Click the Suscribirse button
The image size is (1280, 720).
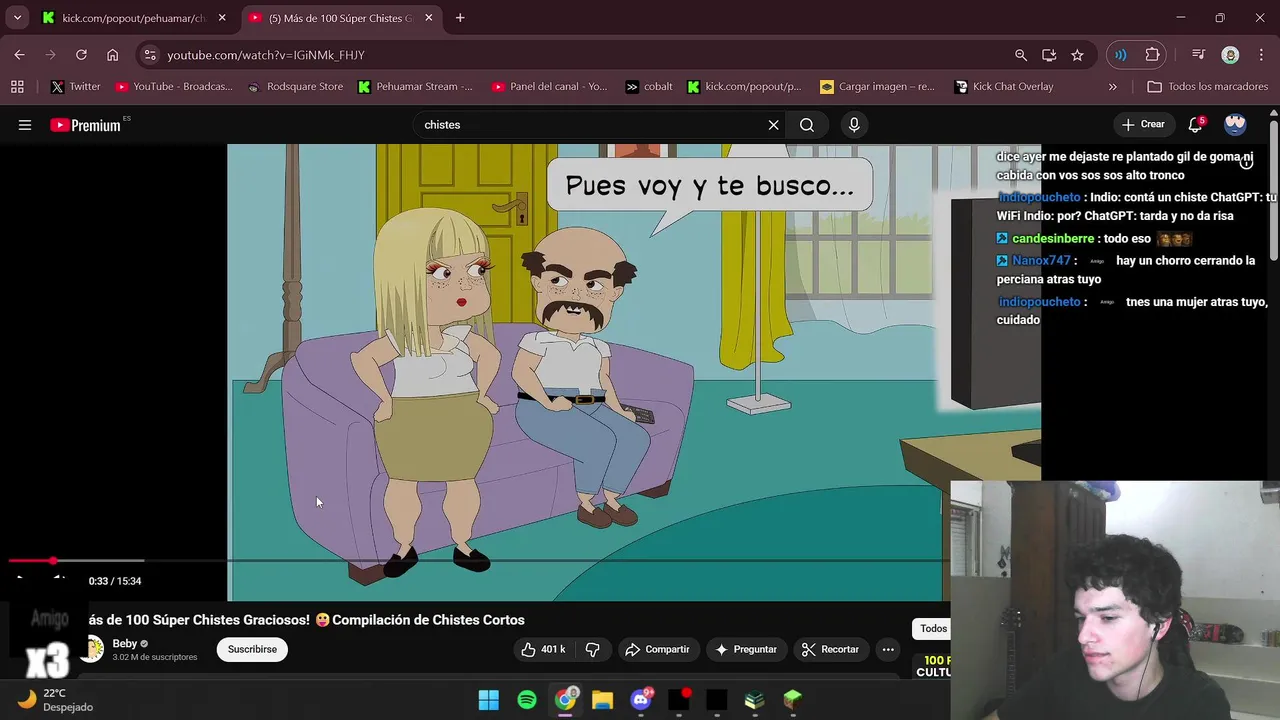(252, 649)
